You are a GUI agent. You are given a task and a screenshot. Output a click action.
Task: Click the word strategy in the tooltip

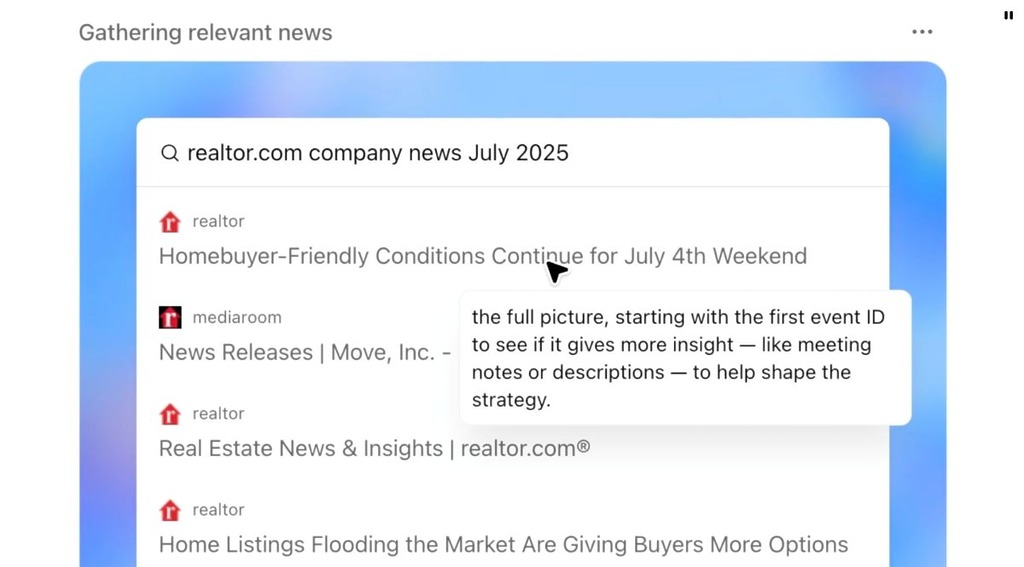tap(509, 400)
